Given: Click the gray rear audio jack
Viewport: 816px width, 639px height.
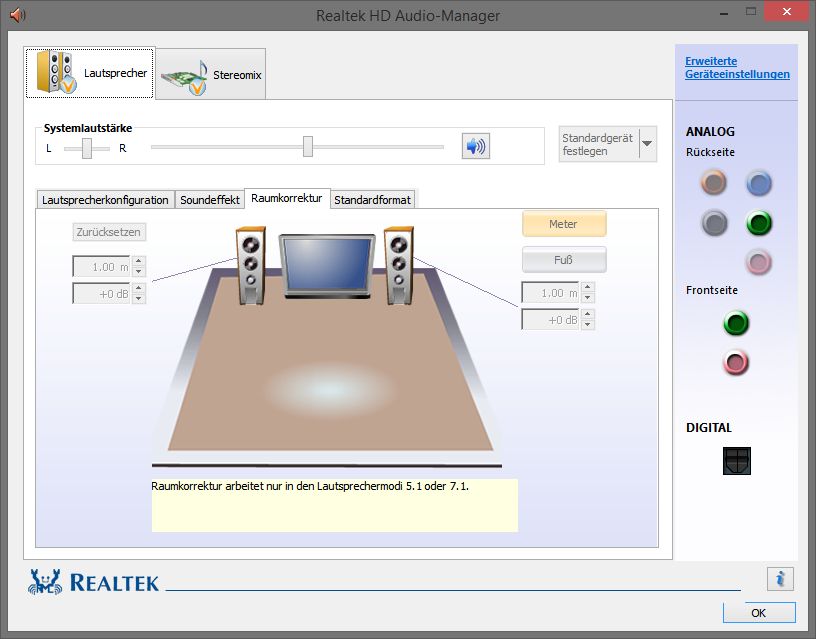Looking at the screenshot, I should (714, 223).
